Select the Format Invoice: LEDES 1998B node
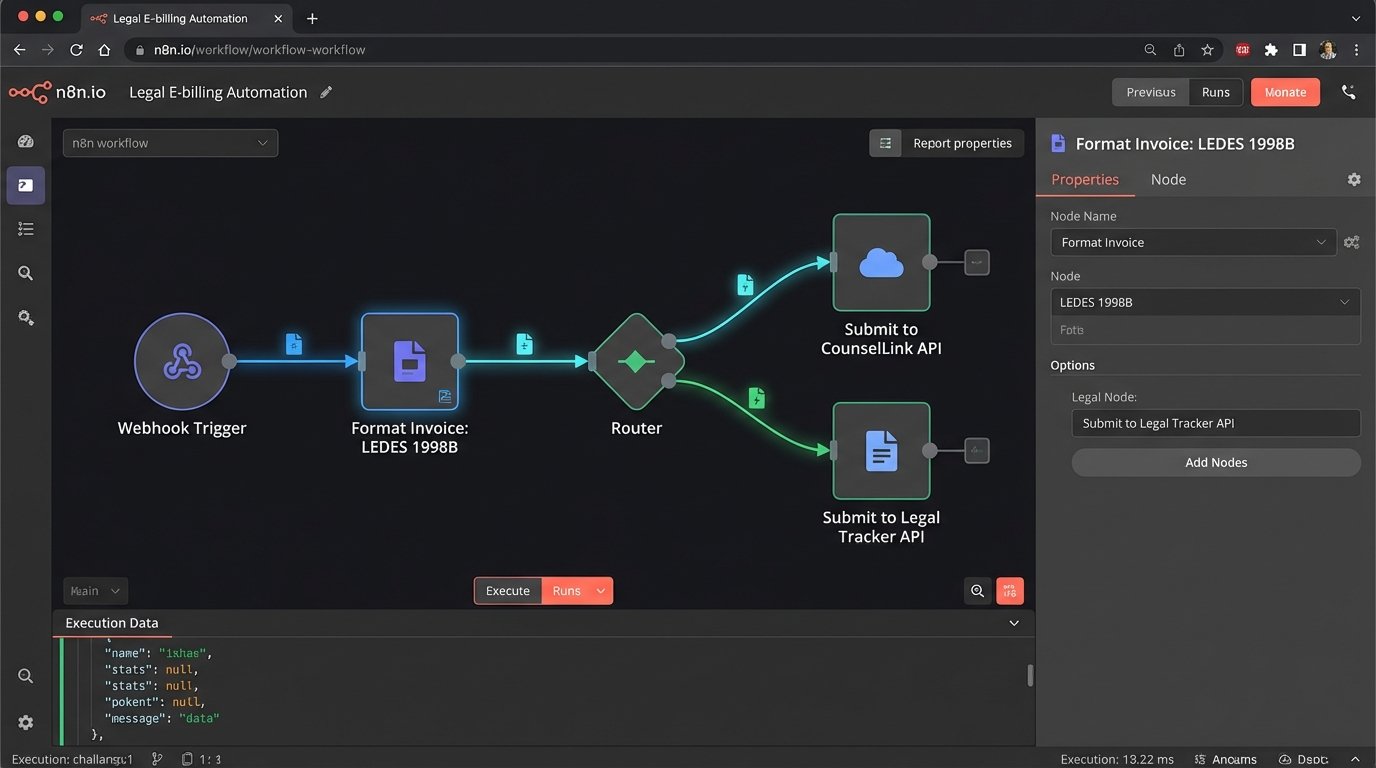Screen dimensions: 1376x768 pos(410,360)
